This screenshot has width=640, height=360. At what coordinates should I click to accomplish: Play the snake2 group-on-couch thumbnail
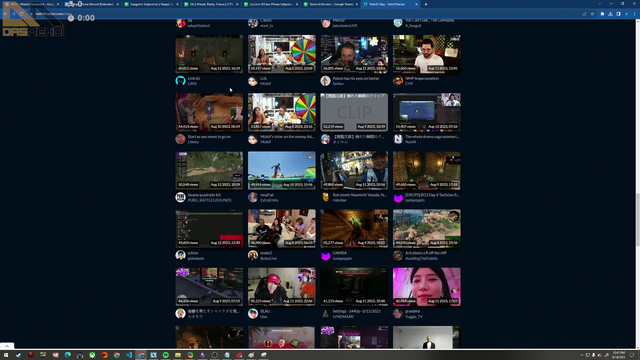pyautogui.click(x=282, y=229)
